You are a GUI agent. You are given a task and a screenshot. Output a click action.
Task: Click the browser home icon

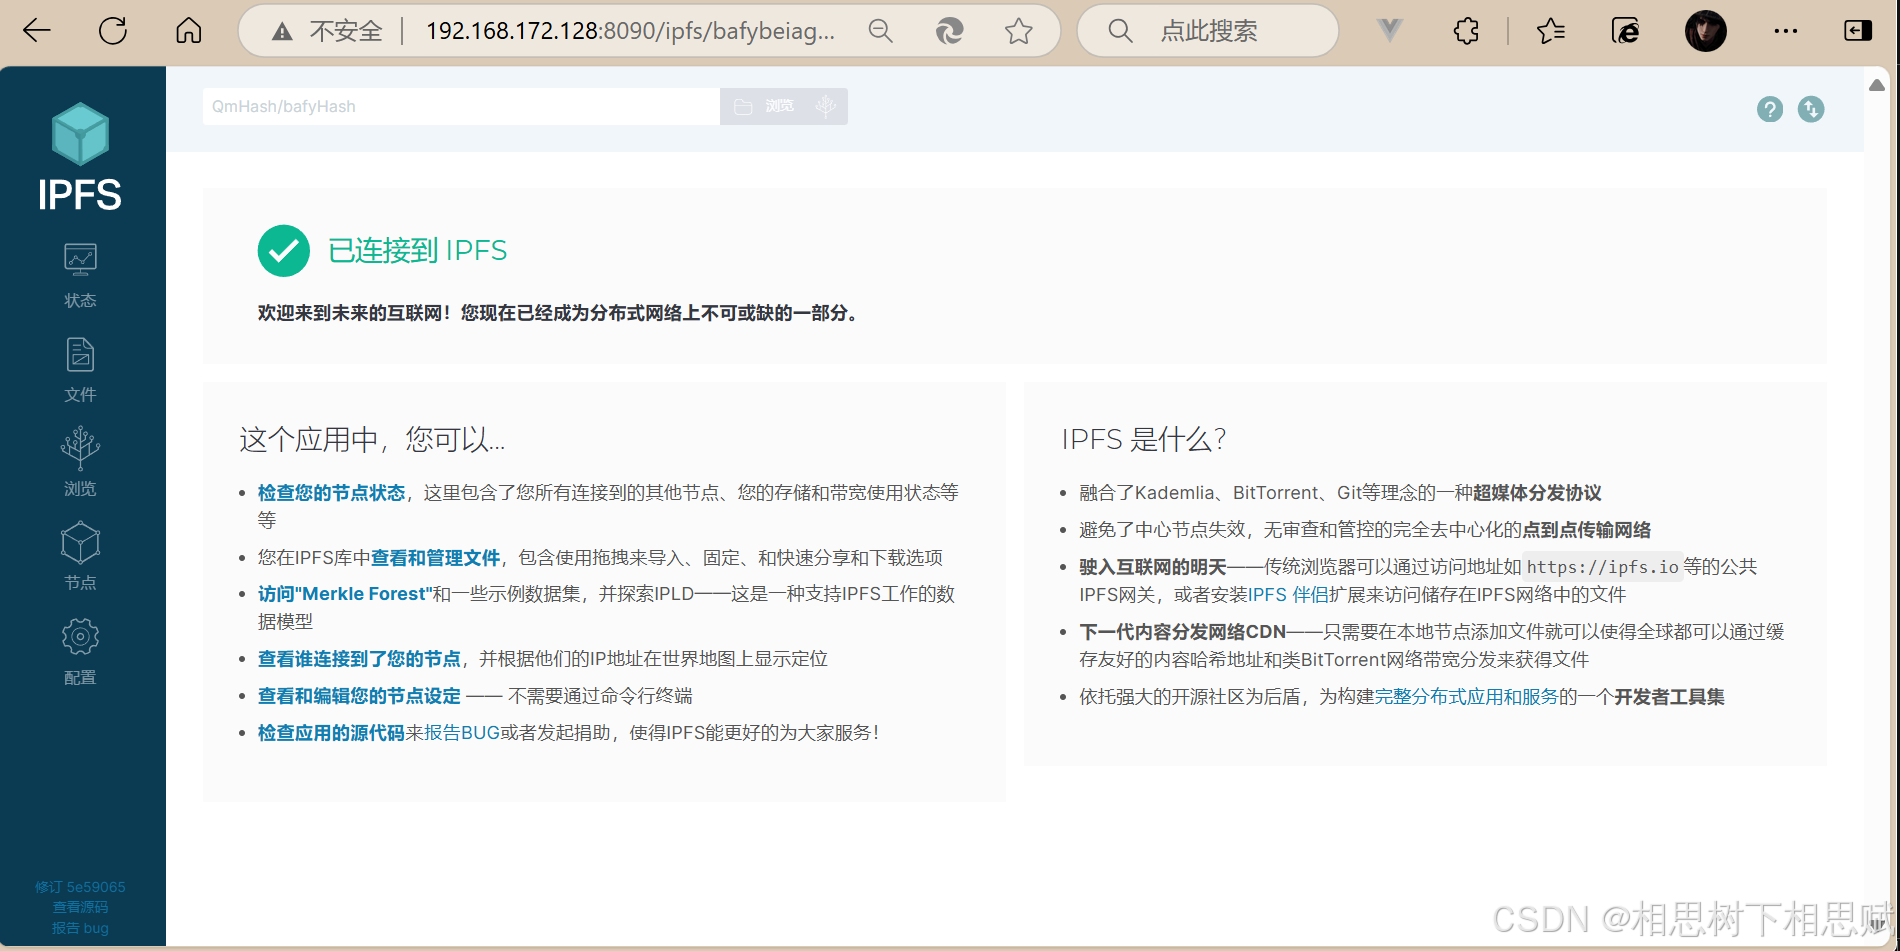tap(187, 30)
